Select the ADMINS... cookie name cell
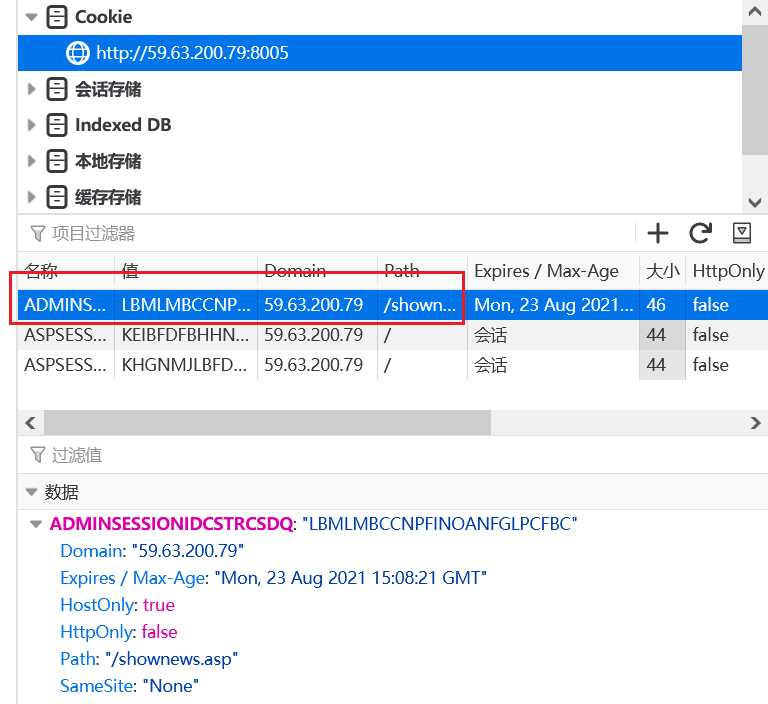This screenshot has height=704, width=768. point(66,305)
